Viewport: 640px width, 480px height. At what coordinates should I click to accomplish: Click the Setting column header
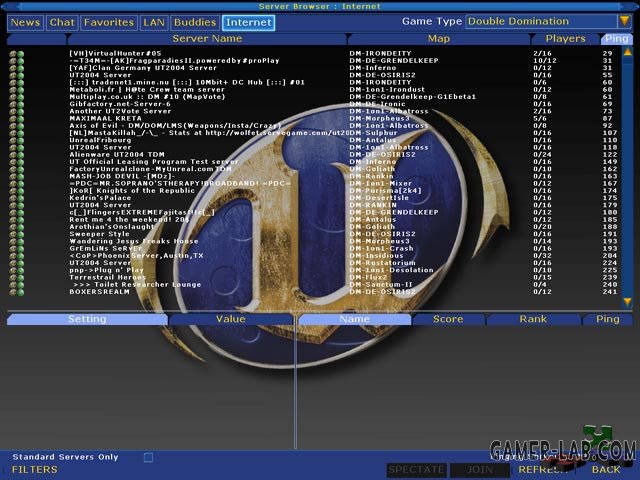point(87,319)
